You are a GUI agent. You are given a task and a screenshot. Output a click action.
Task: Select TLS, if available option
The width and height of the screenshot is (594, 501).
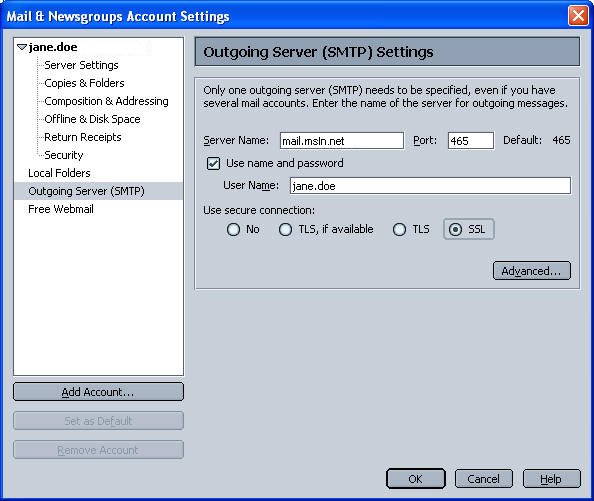(285, 229)
